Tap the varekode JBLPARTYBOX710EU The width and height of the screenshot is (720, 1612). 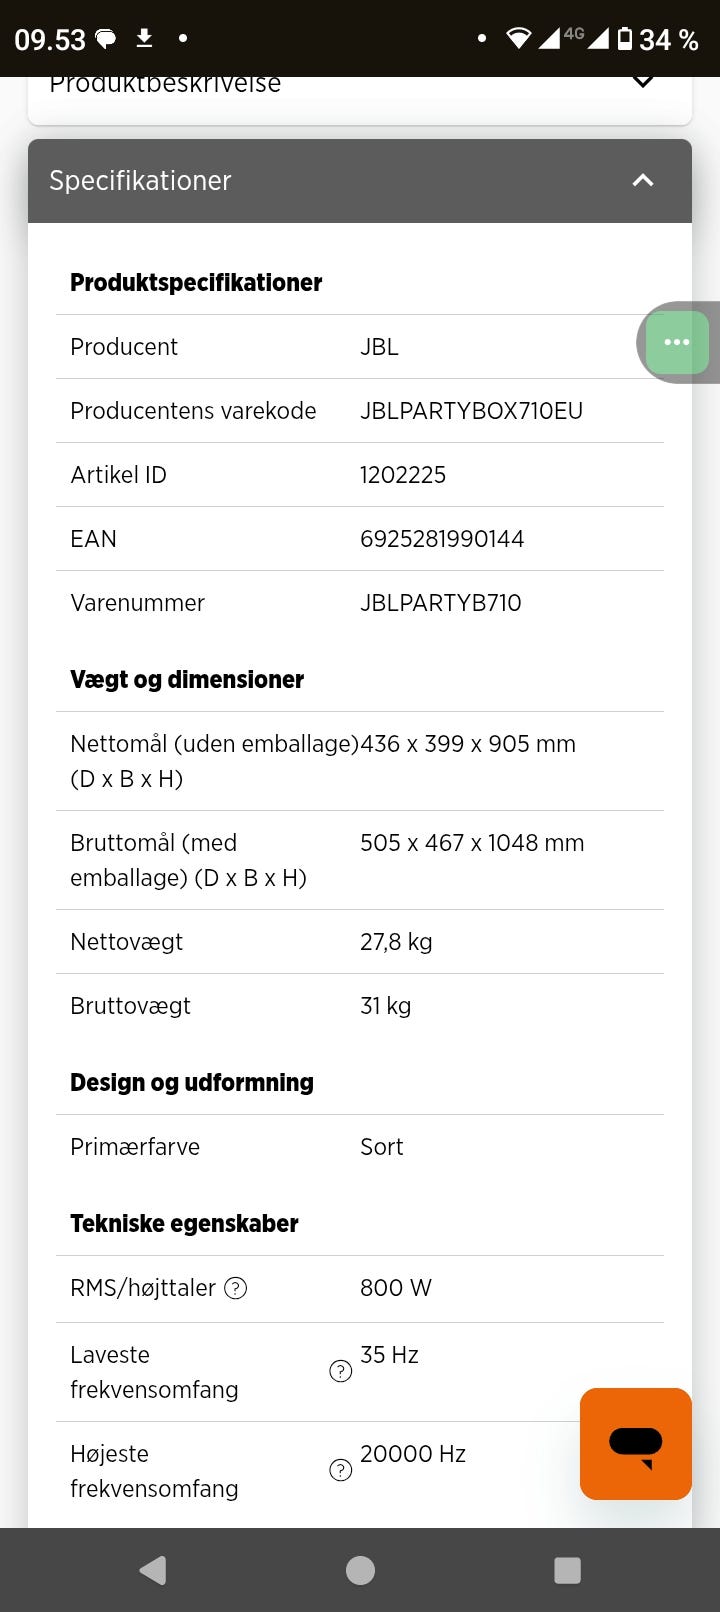point(471,411)
